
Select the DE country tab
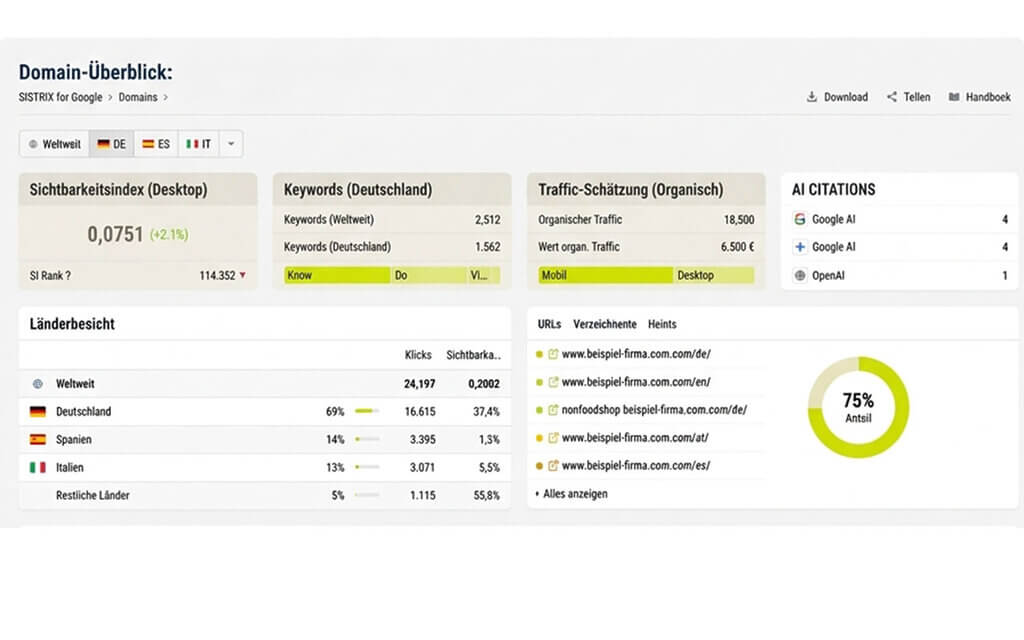coord(112,144)
